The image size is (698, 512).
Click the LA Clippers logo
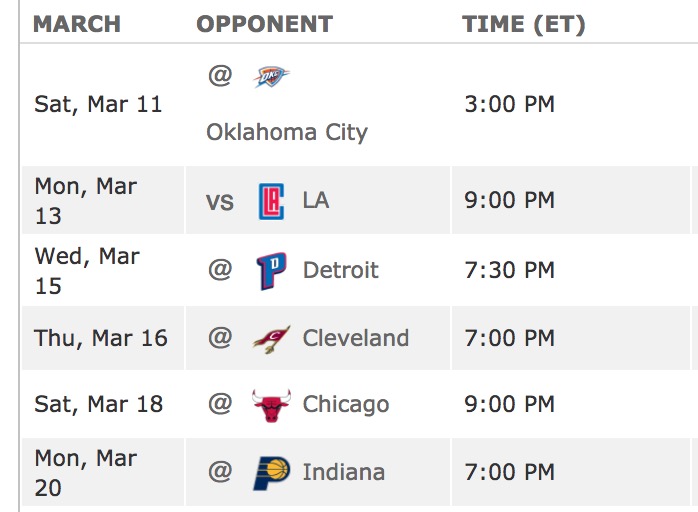[271, 201]
